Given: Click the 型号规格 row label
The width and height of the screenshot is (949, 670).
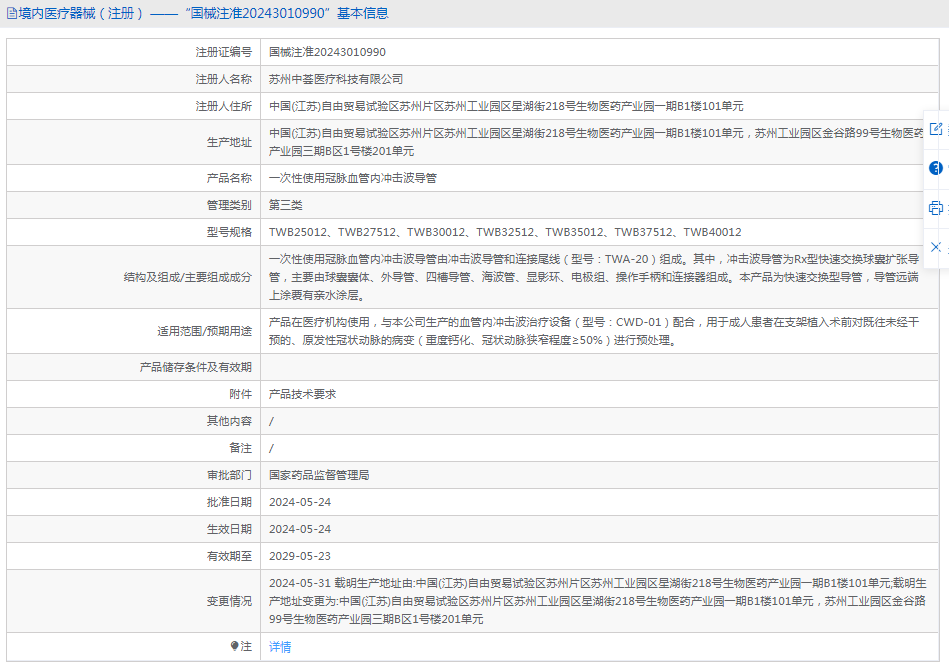Looking at the screenshot, I should tap(229, 232).
